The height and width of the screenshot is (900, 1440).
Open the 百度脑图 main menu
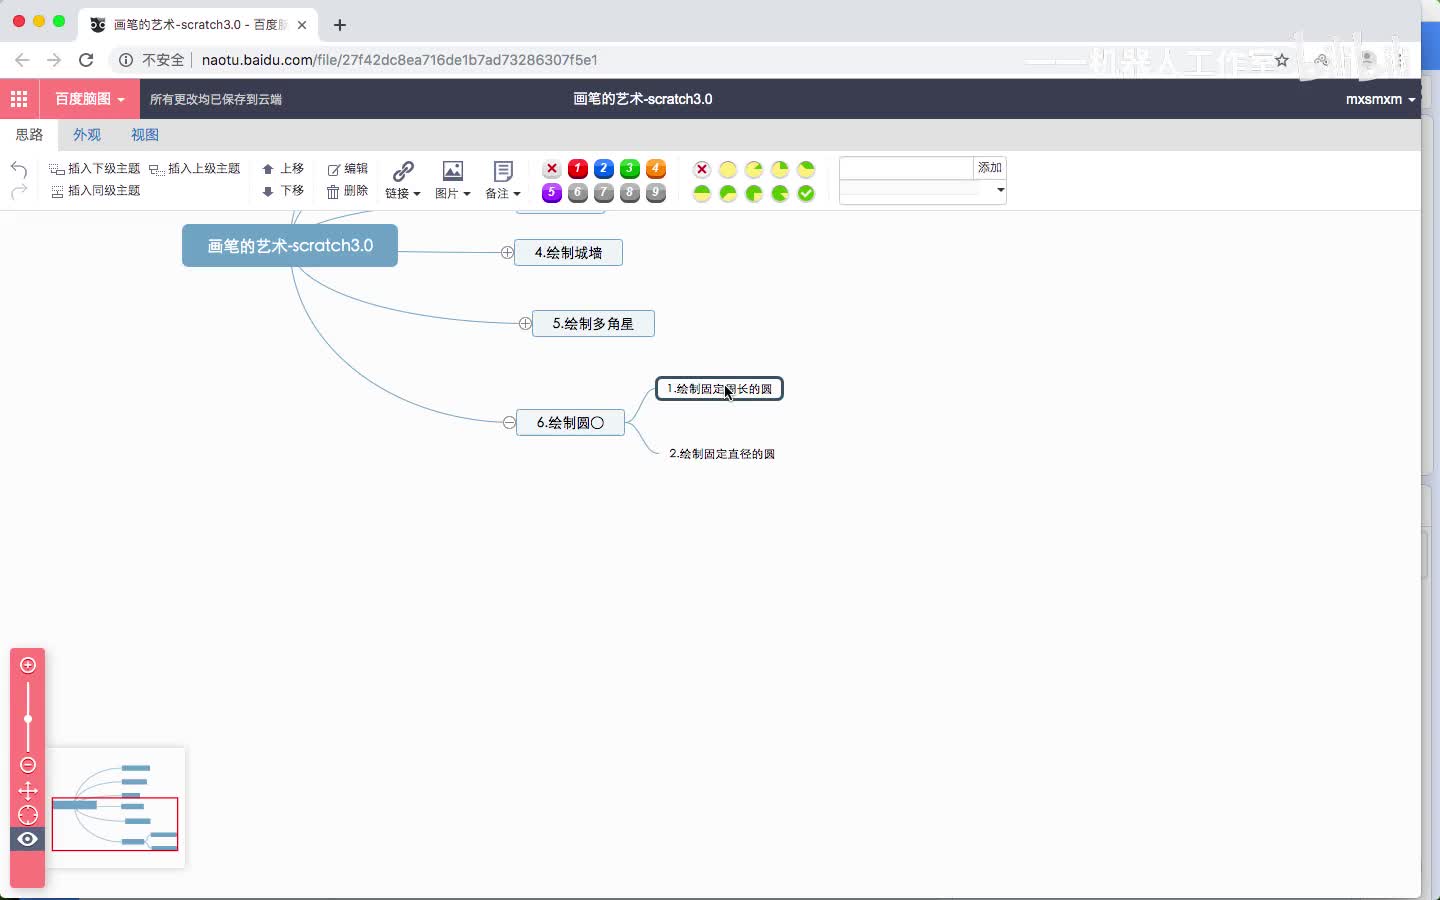point(90,99)
